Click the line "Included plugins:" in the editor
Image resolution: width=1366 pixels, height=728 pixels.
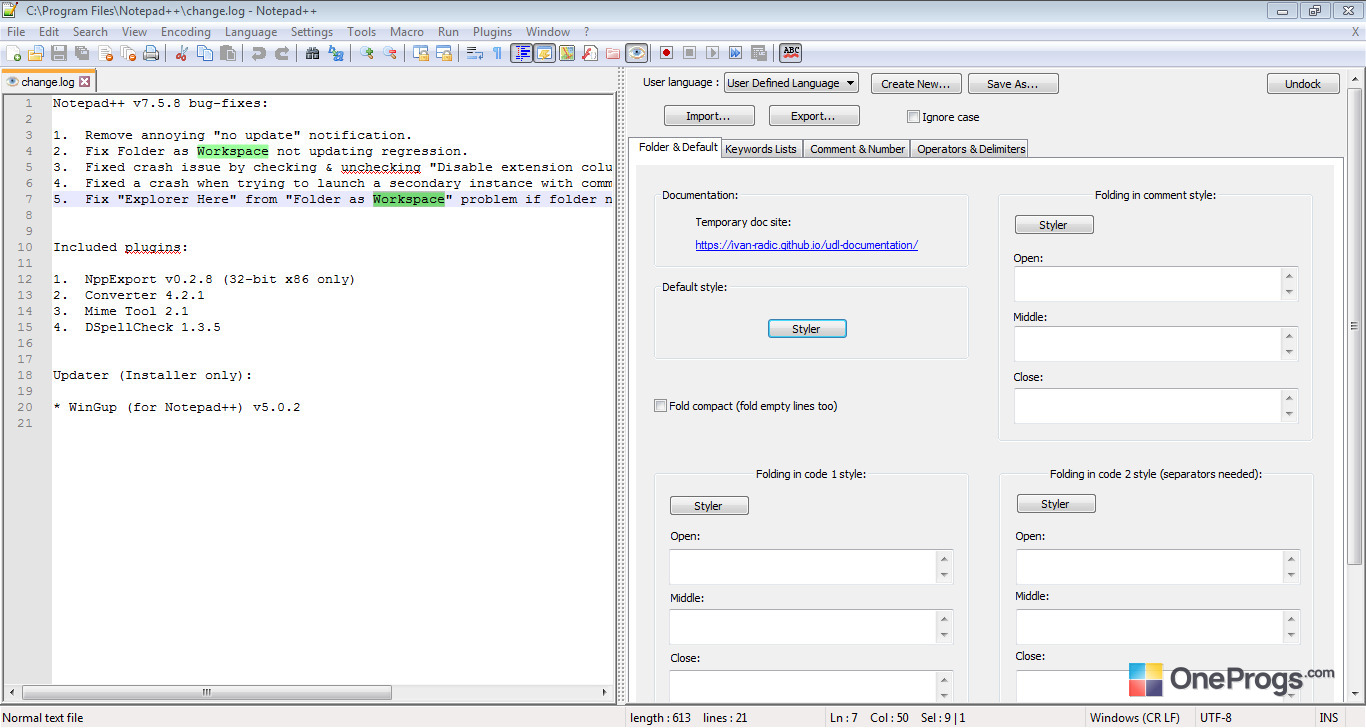(x=120, y=247)
